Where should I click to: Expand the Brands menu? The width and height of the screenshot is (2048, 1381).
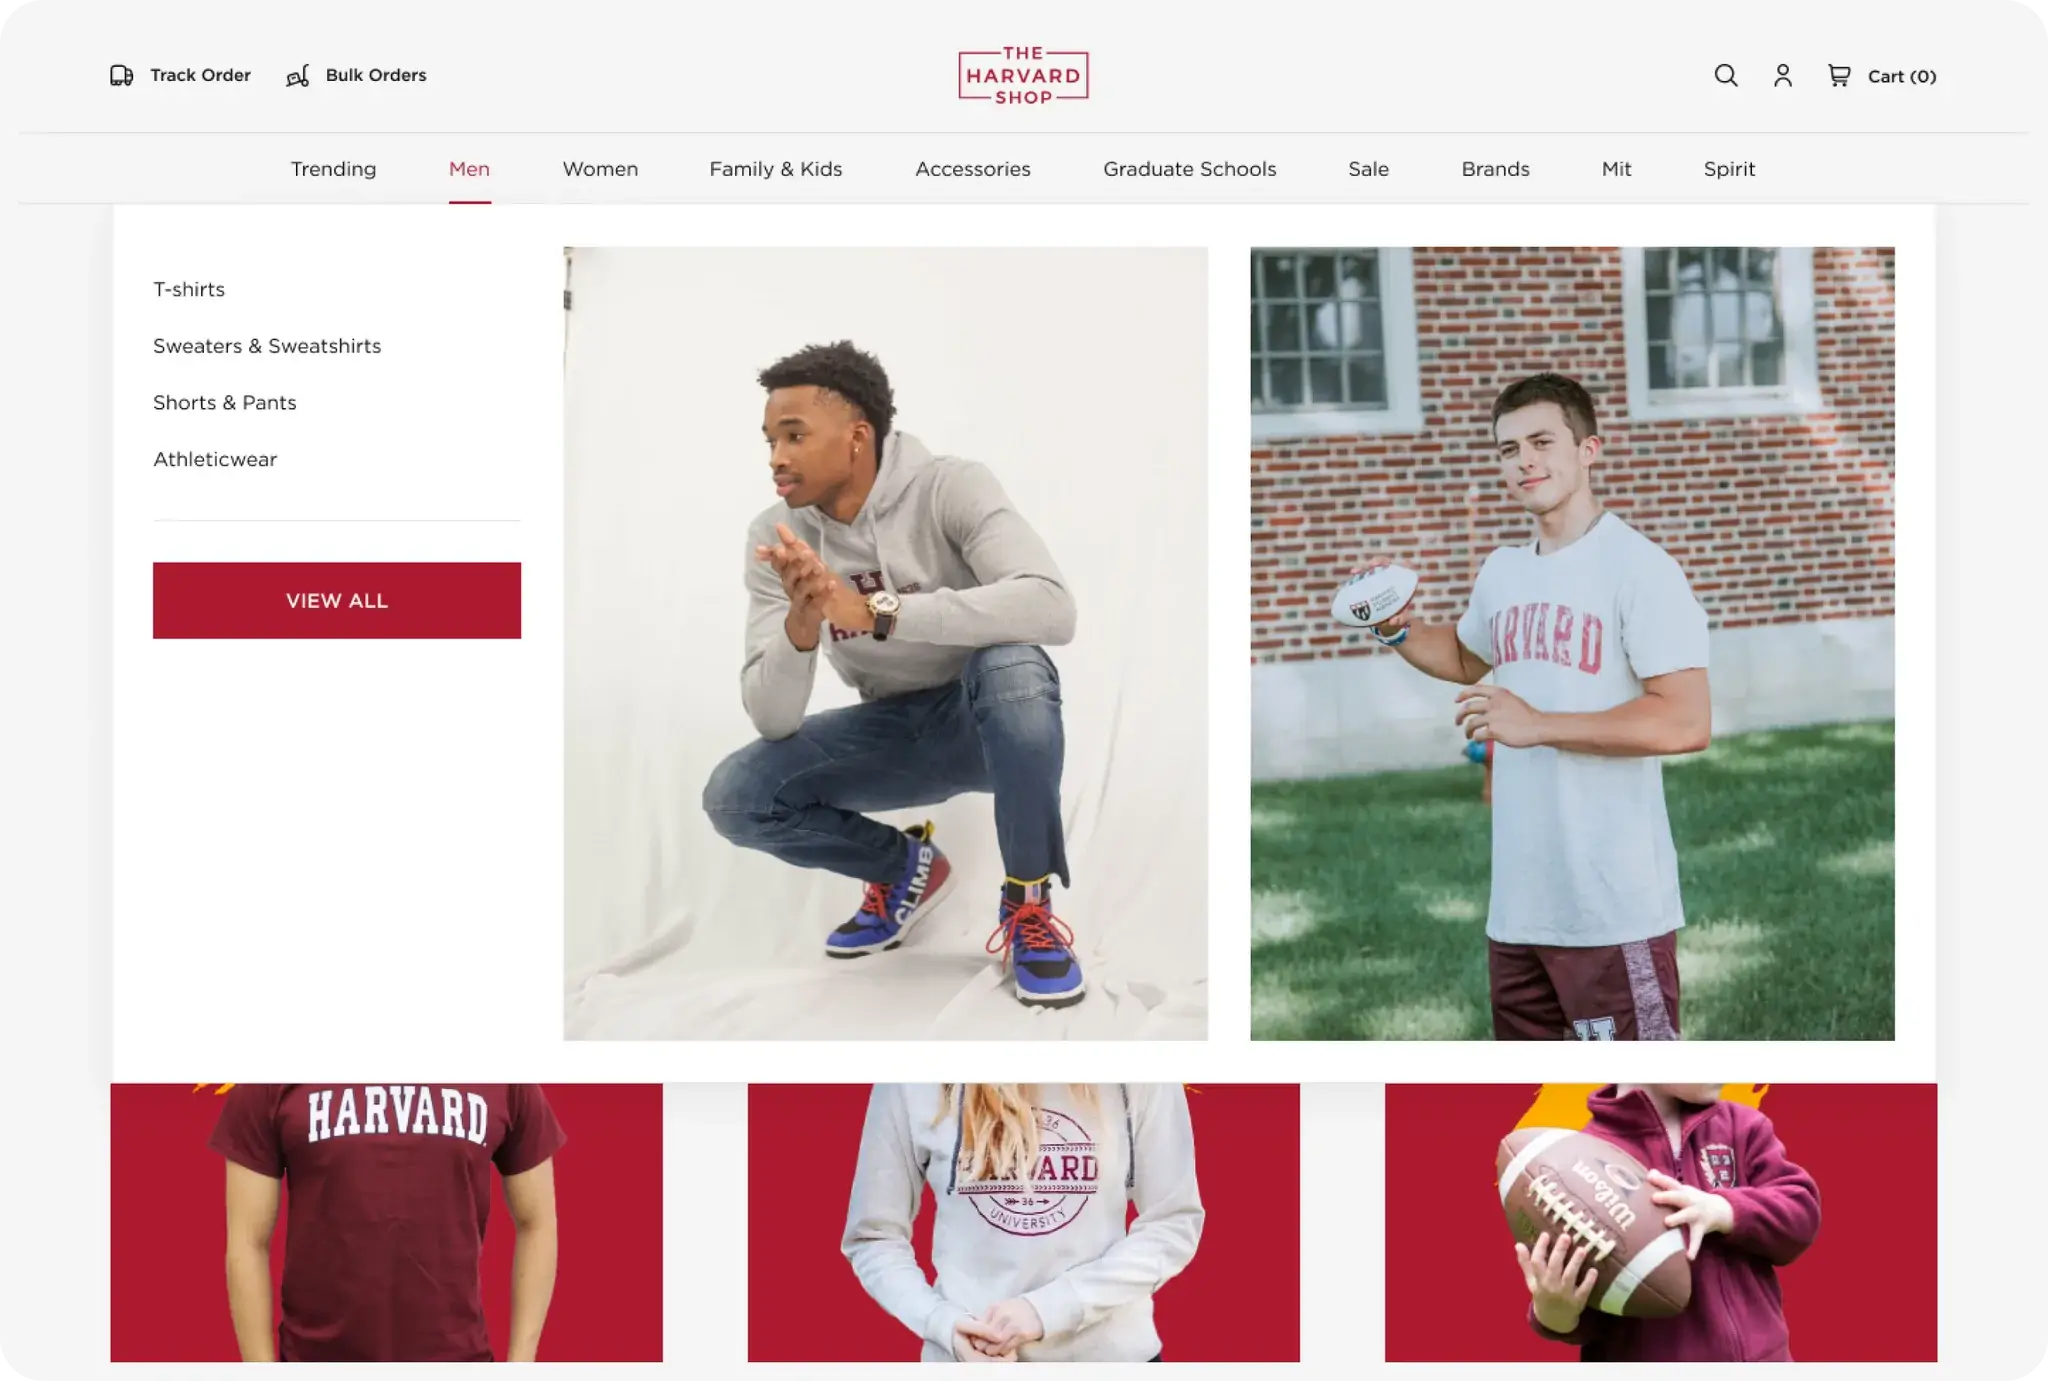(1495, 169)
